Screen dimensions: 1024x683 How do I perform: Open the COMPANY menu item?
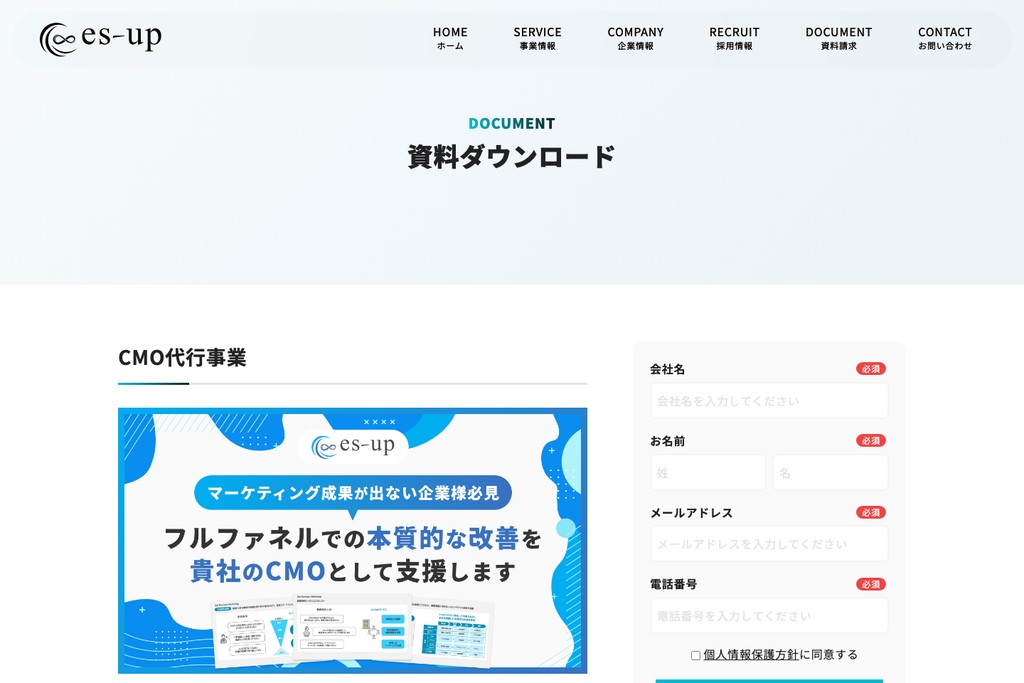[635, 39]
